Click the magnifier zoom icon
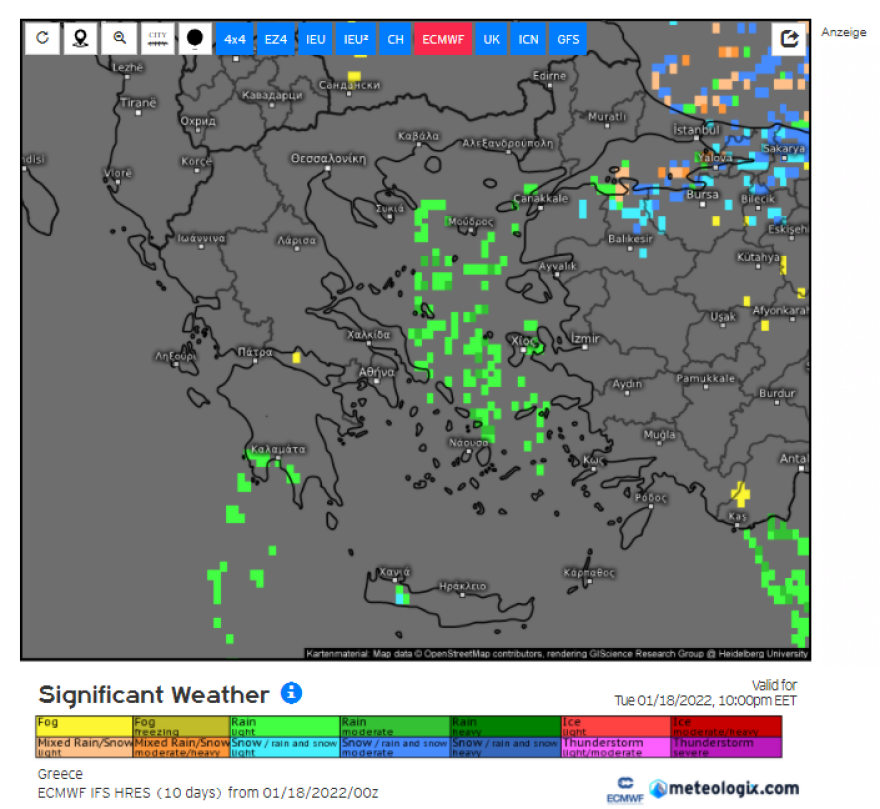 (119, 38)
